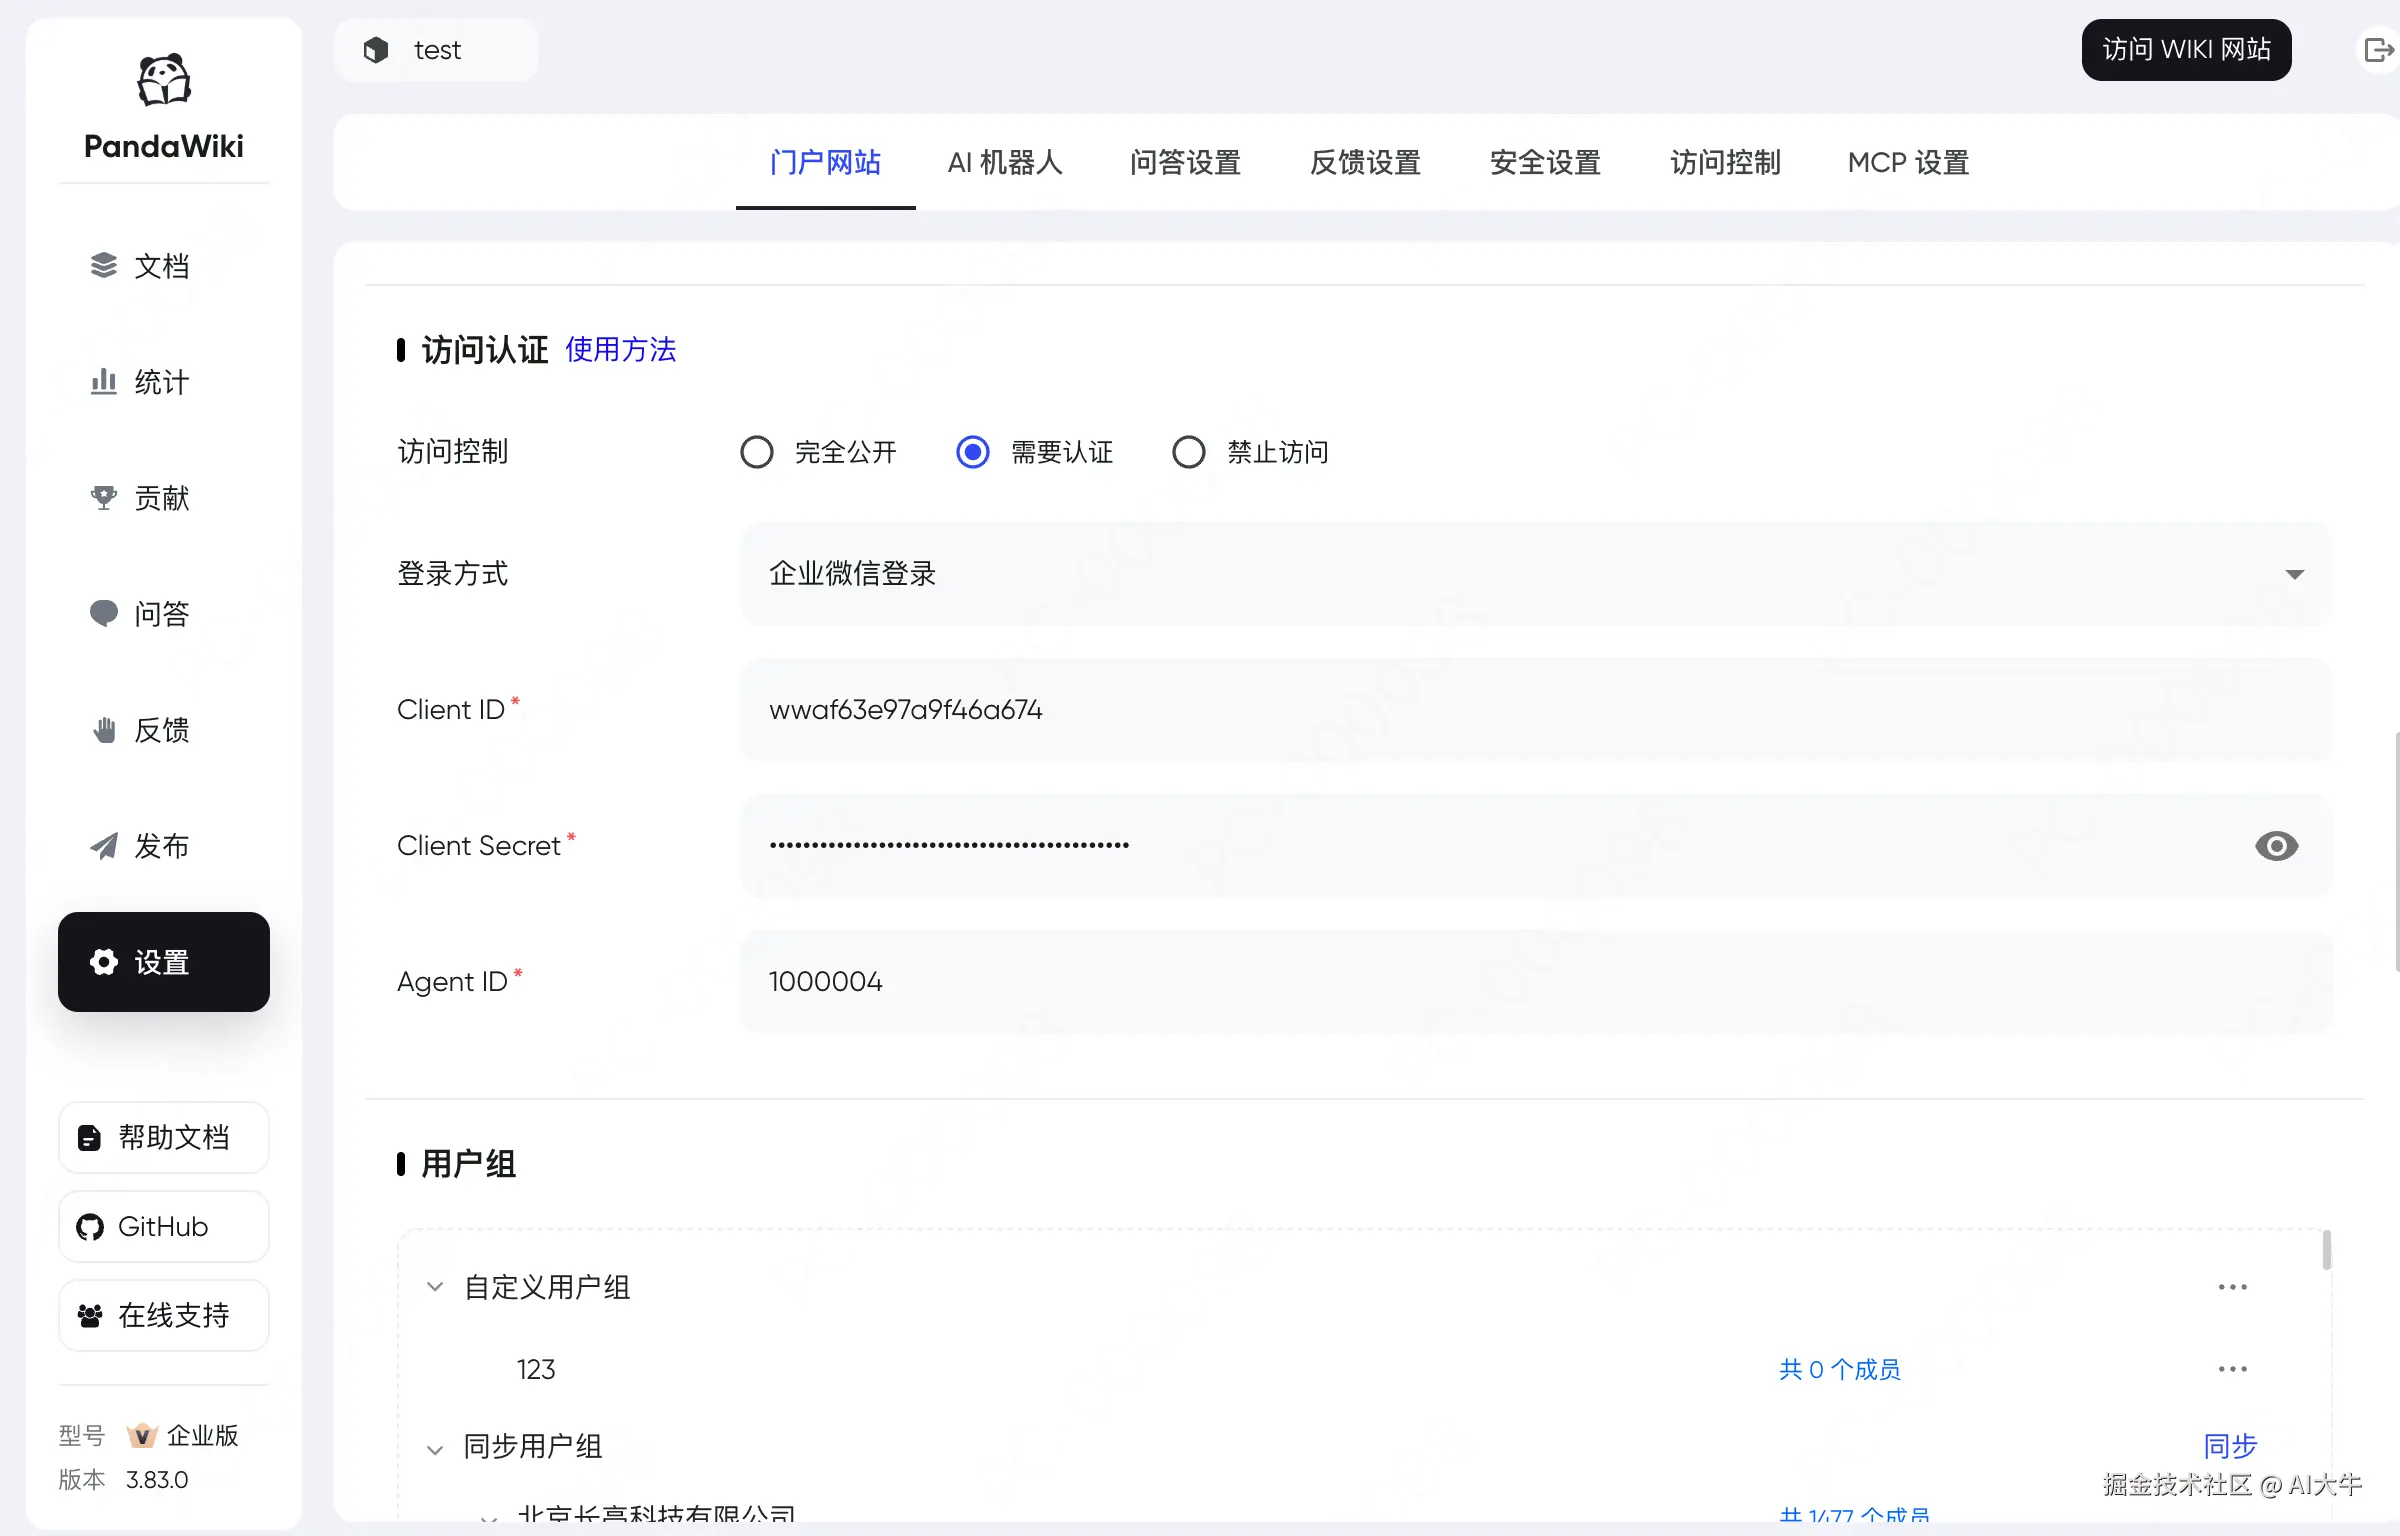Click the PandaWiki panda logo
Screen dimensions: 2400x1536
[x=164, y=80]
